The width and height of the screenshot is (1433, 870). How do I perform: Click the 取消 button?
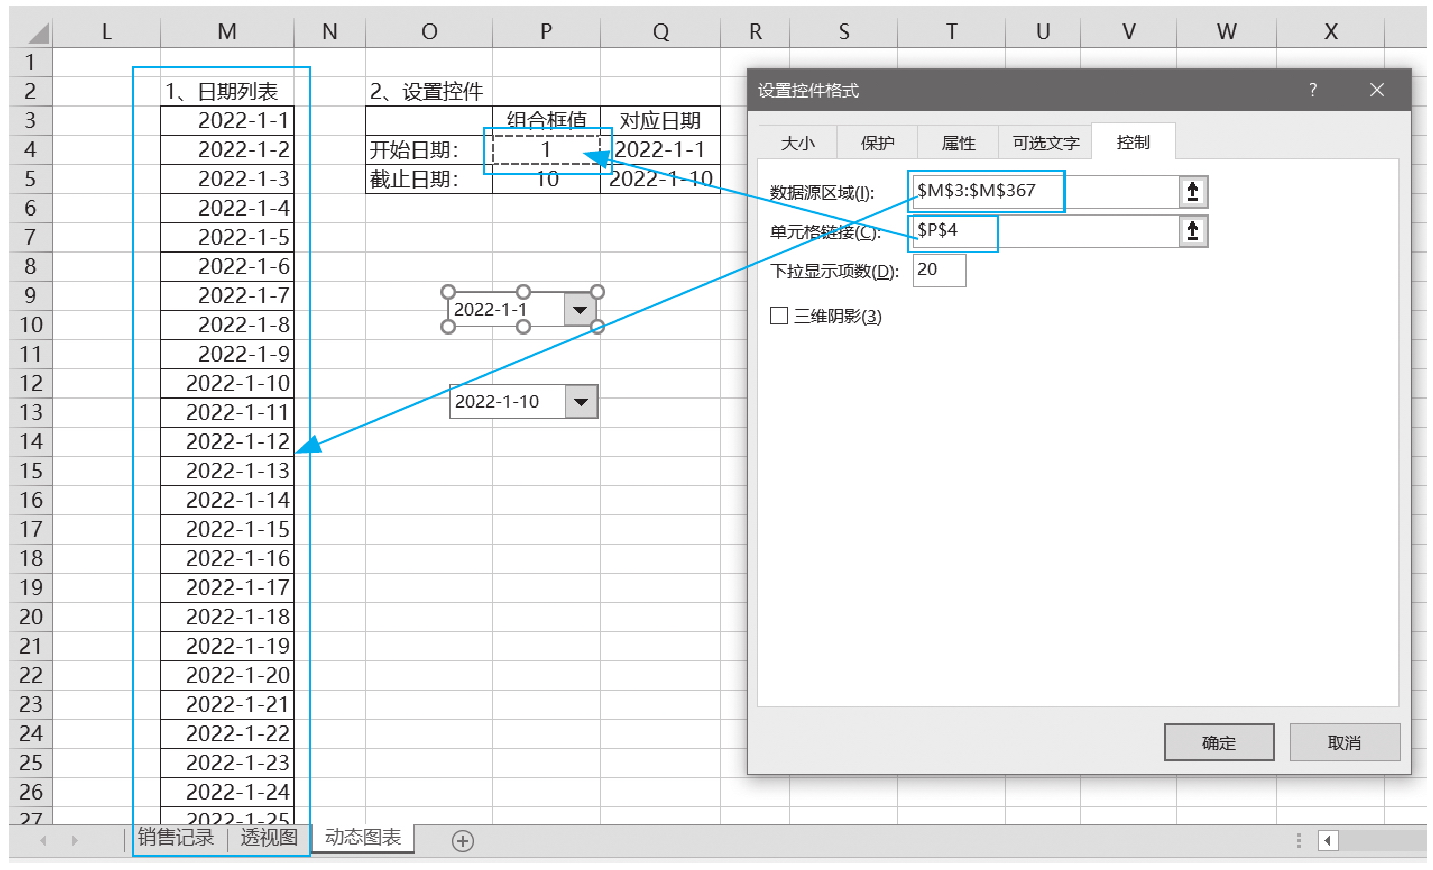pos(1344,743)
